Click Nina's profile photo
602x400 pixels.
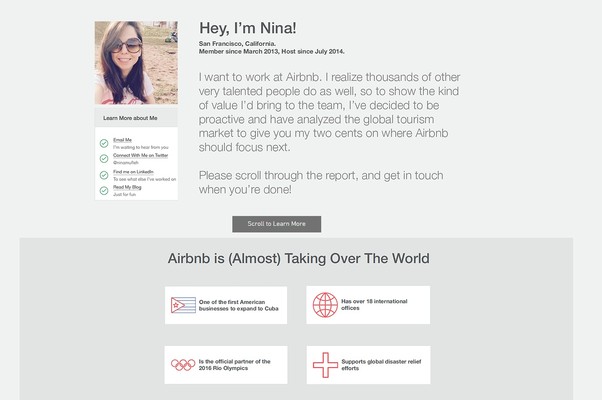pos(136,63)
